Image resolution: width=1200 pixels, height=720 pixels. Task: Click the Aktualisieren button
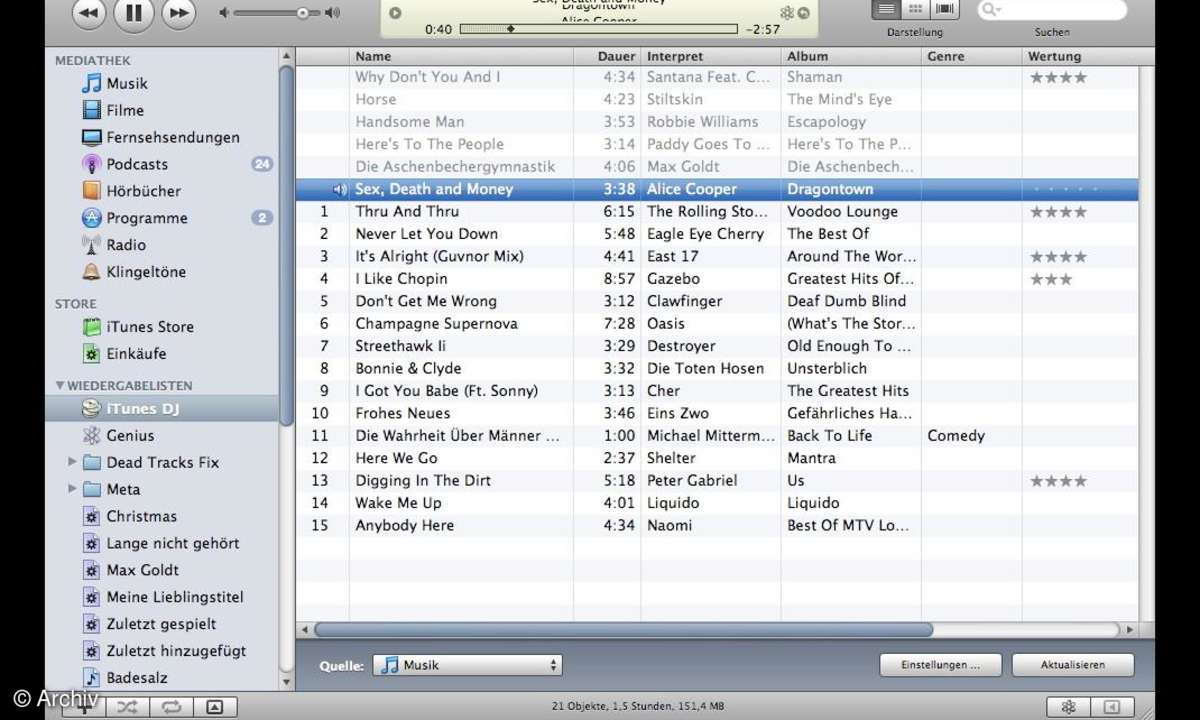[x=1073, y=665]
